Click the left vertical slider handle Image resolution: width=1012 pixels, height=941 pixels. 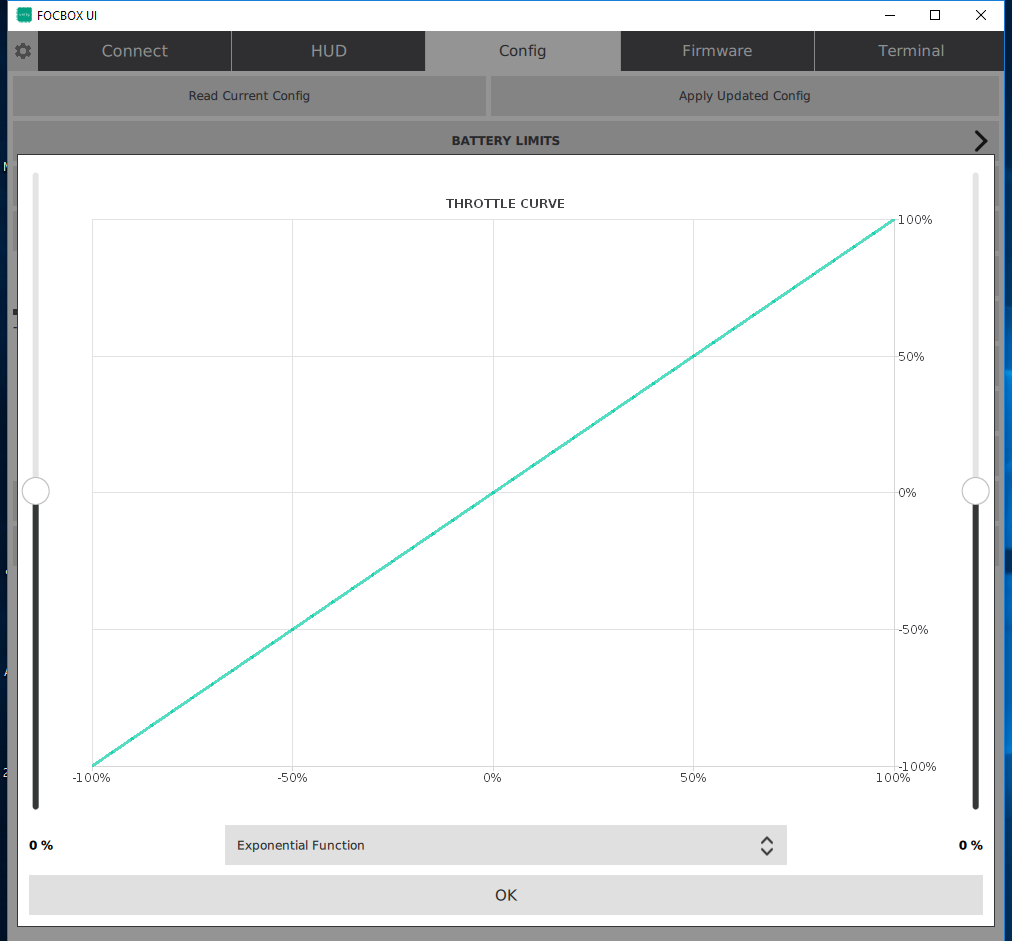pyautogui.click(x=35, y=491)
